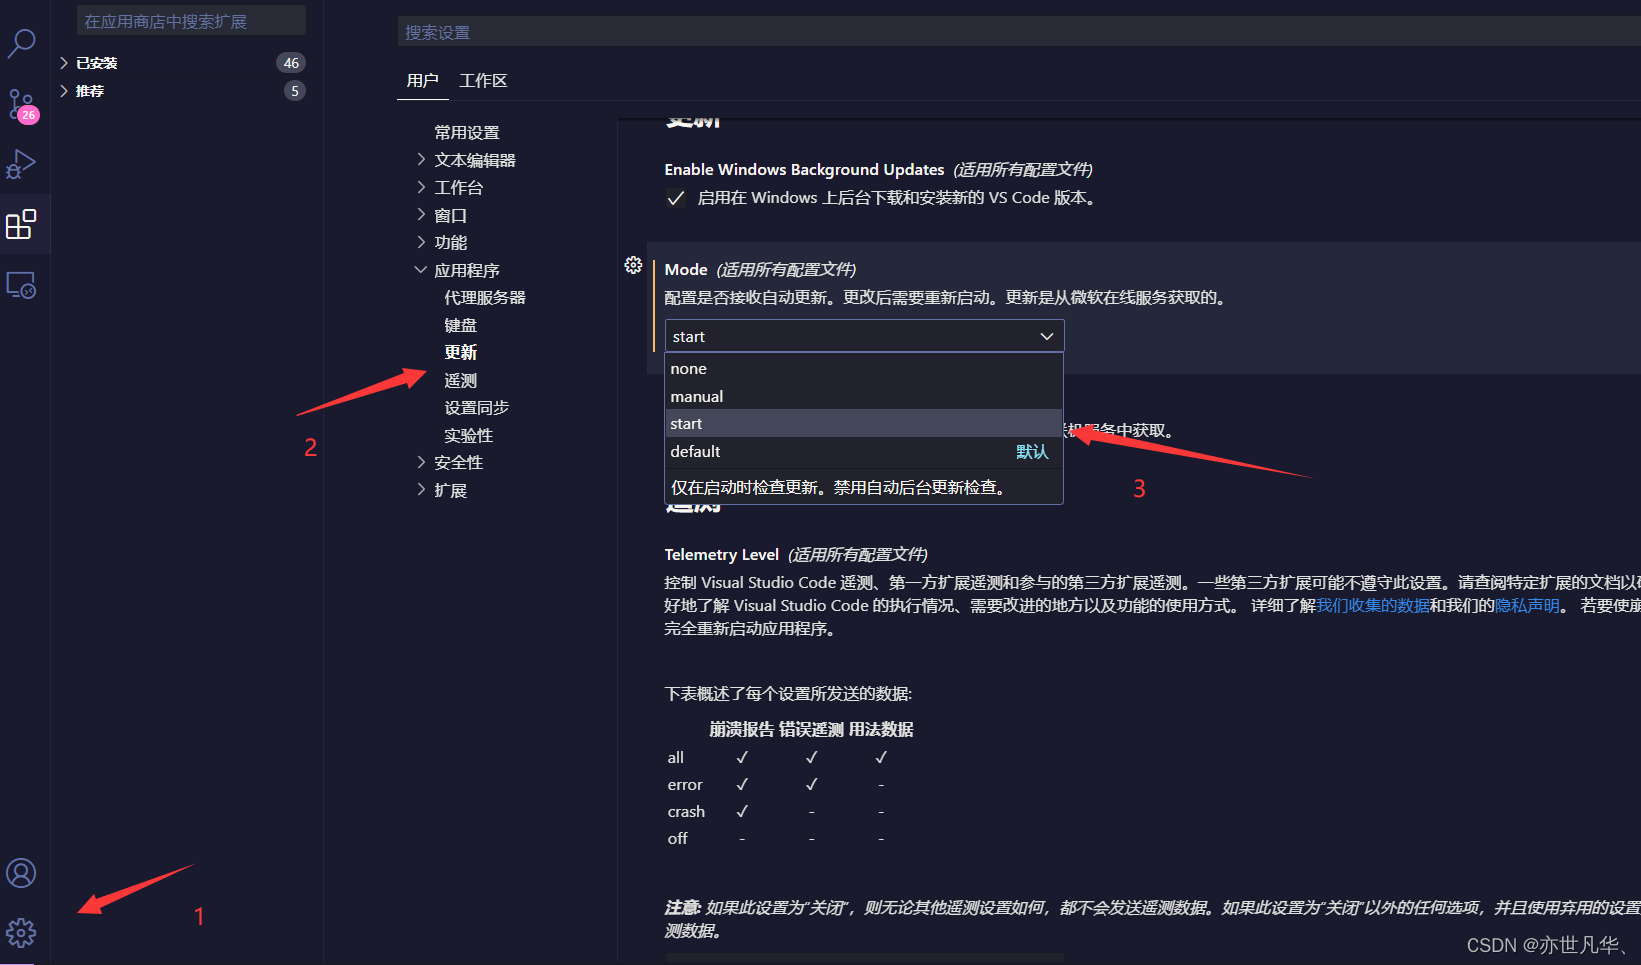1641x965 pixels.
Task: Click the 'all' row label in telemetry table
Action: pyautogui.click(x=676, y=758)
